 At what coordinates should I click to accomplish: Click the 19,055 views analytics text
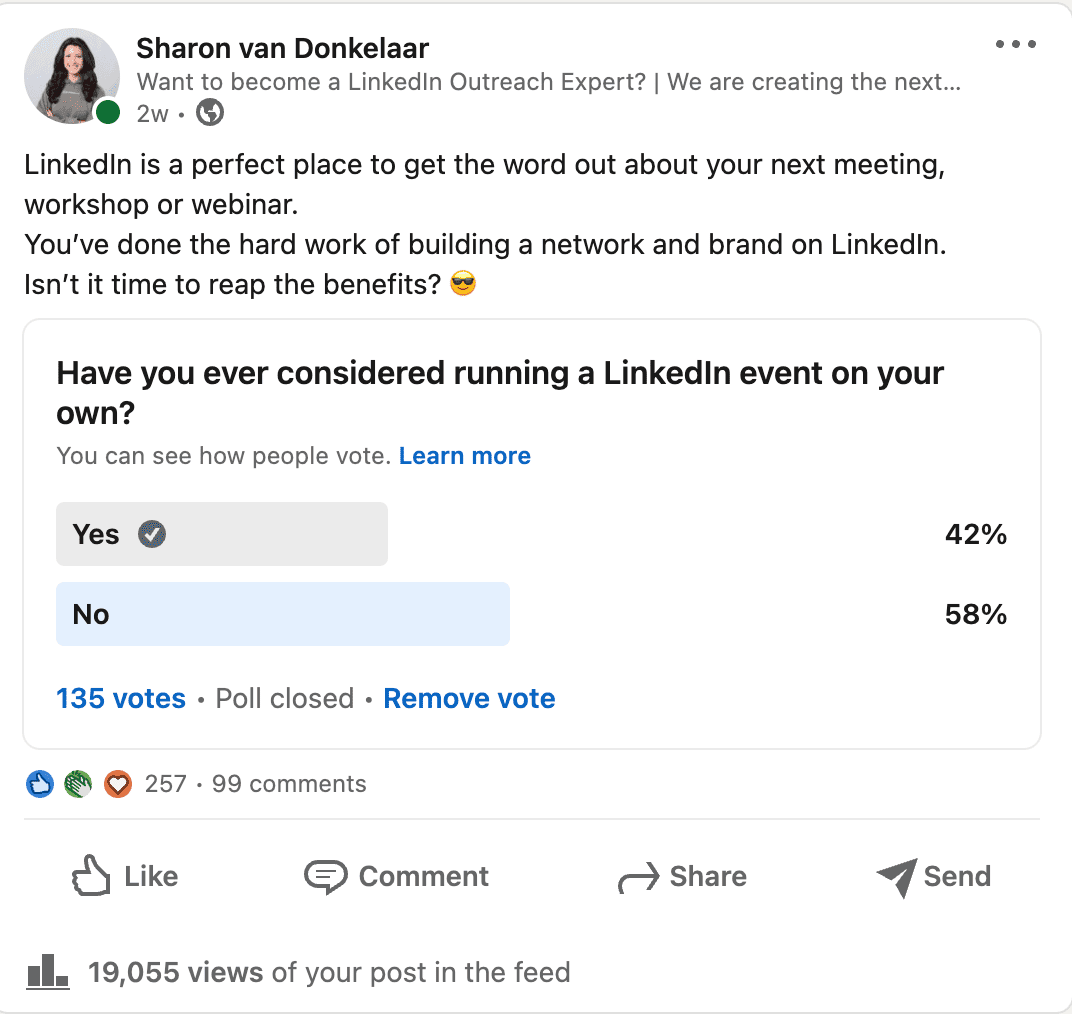click(329, 972)
